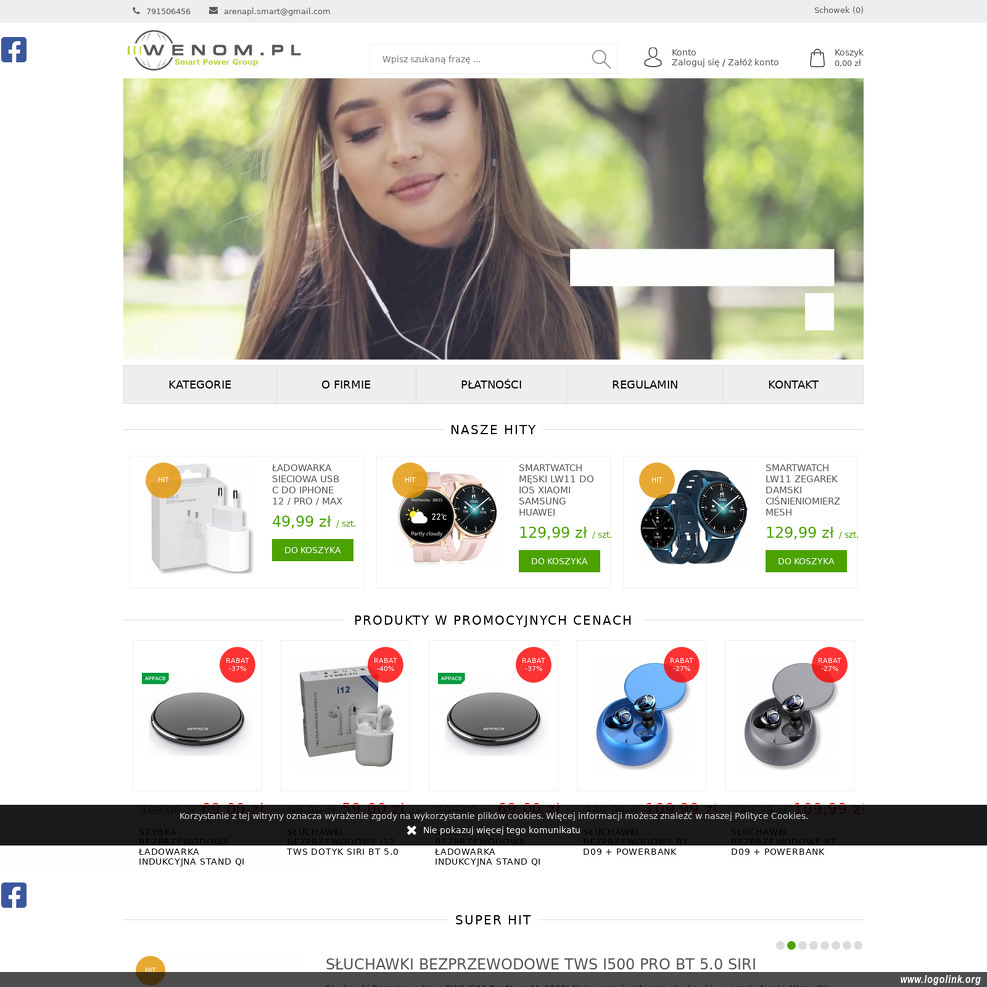Open the REGULAMIN page
This screenshot has width=987, height=987.
[x=645, y=385]
